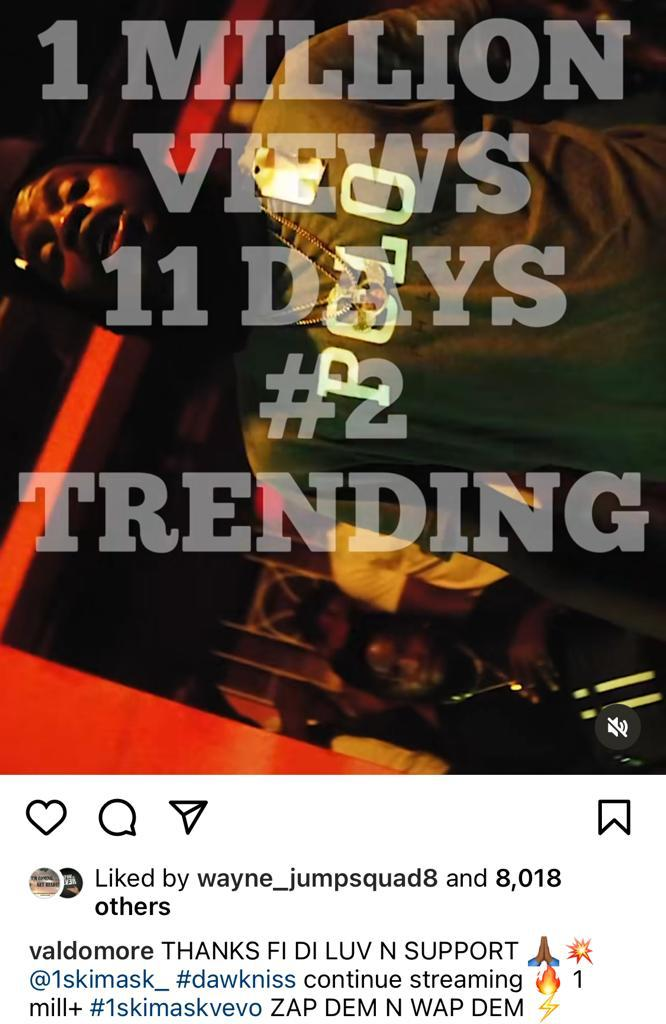Save post with the bookmark icon

[614, 817]
